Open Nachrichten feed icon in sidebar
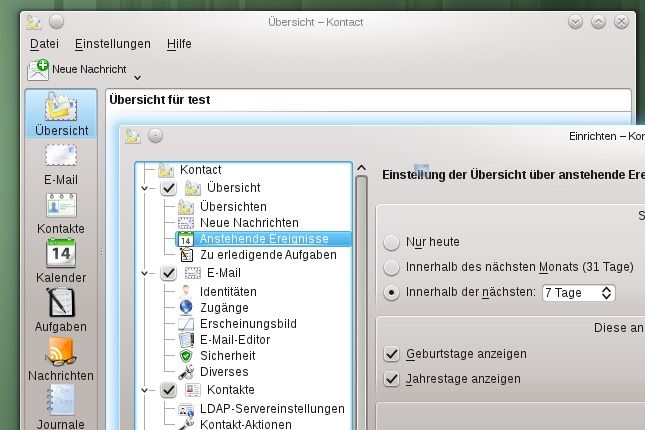 tap(61, 359)
